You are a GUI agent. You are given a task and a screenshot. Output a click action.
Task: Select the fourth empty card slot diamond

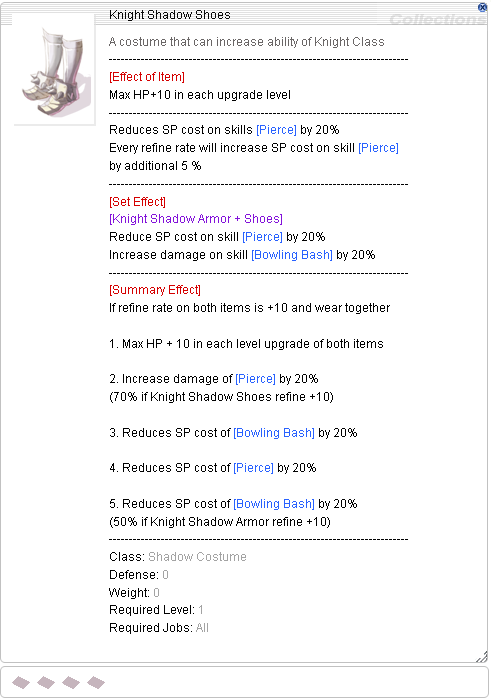click(96, 682)
